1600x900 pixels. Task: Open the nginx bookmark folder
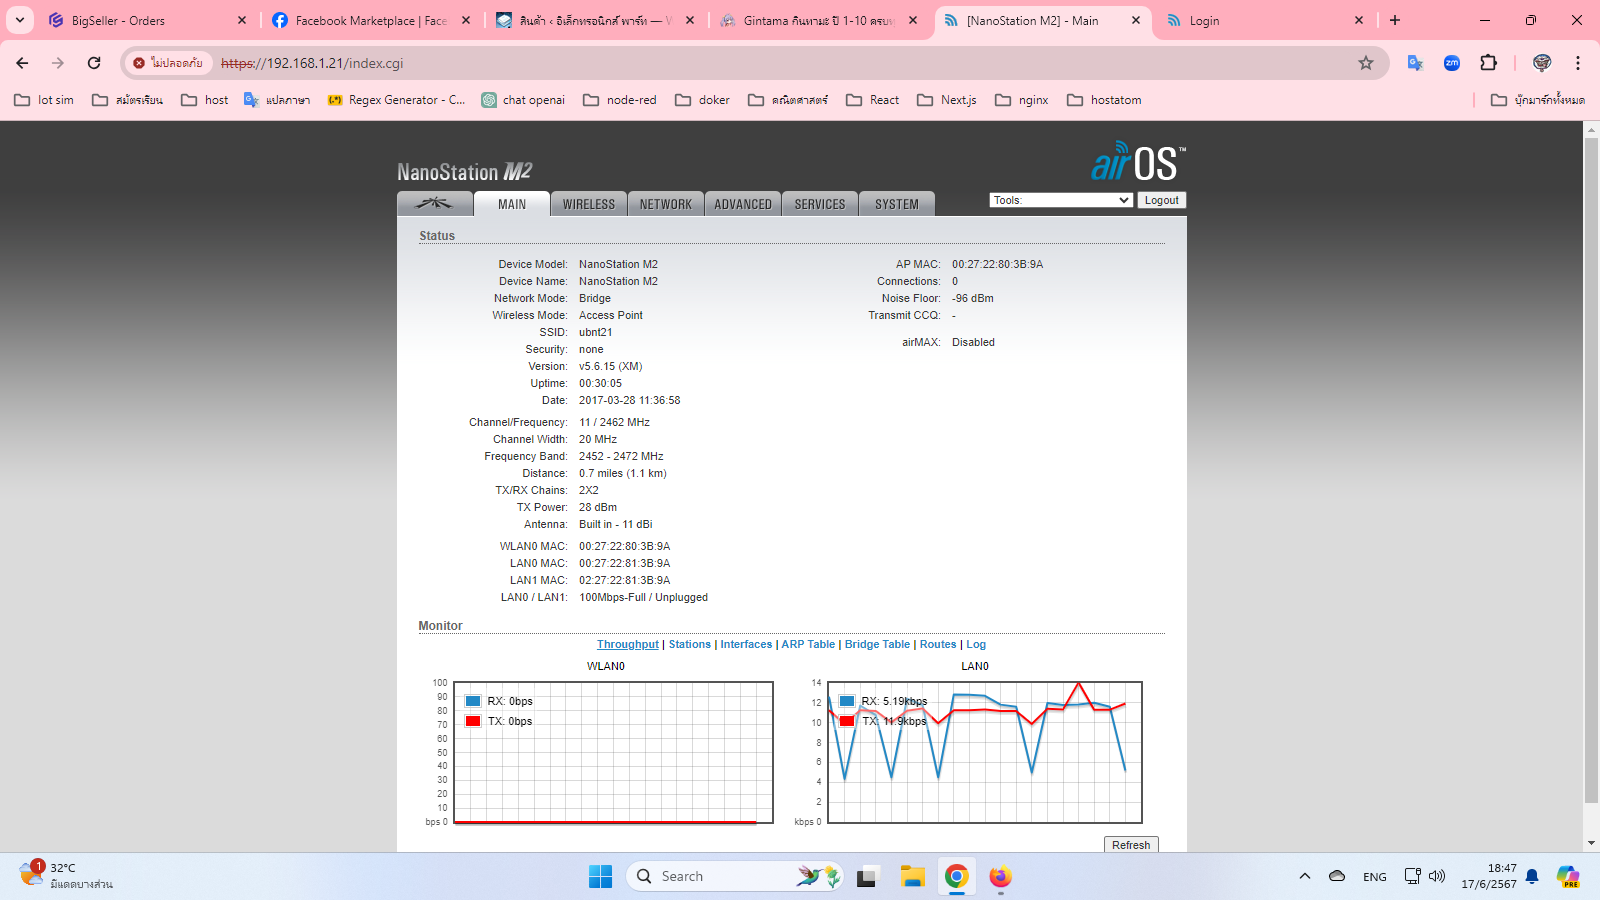click(1022, 100)
